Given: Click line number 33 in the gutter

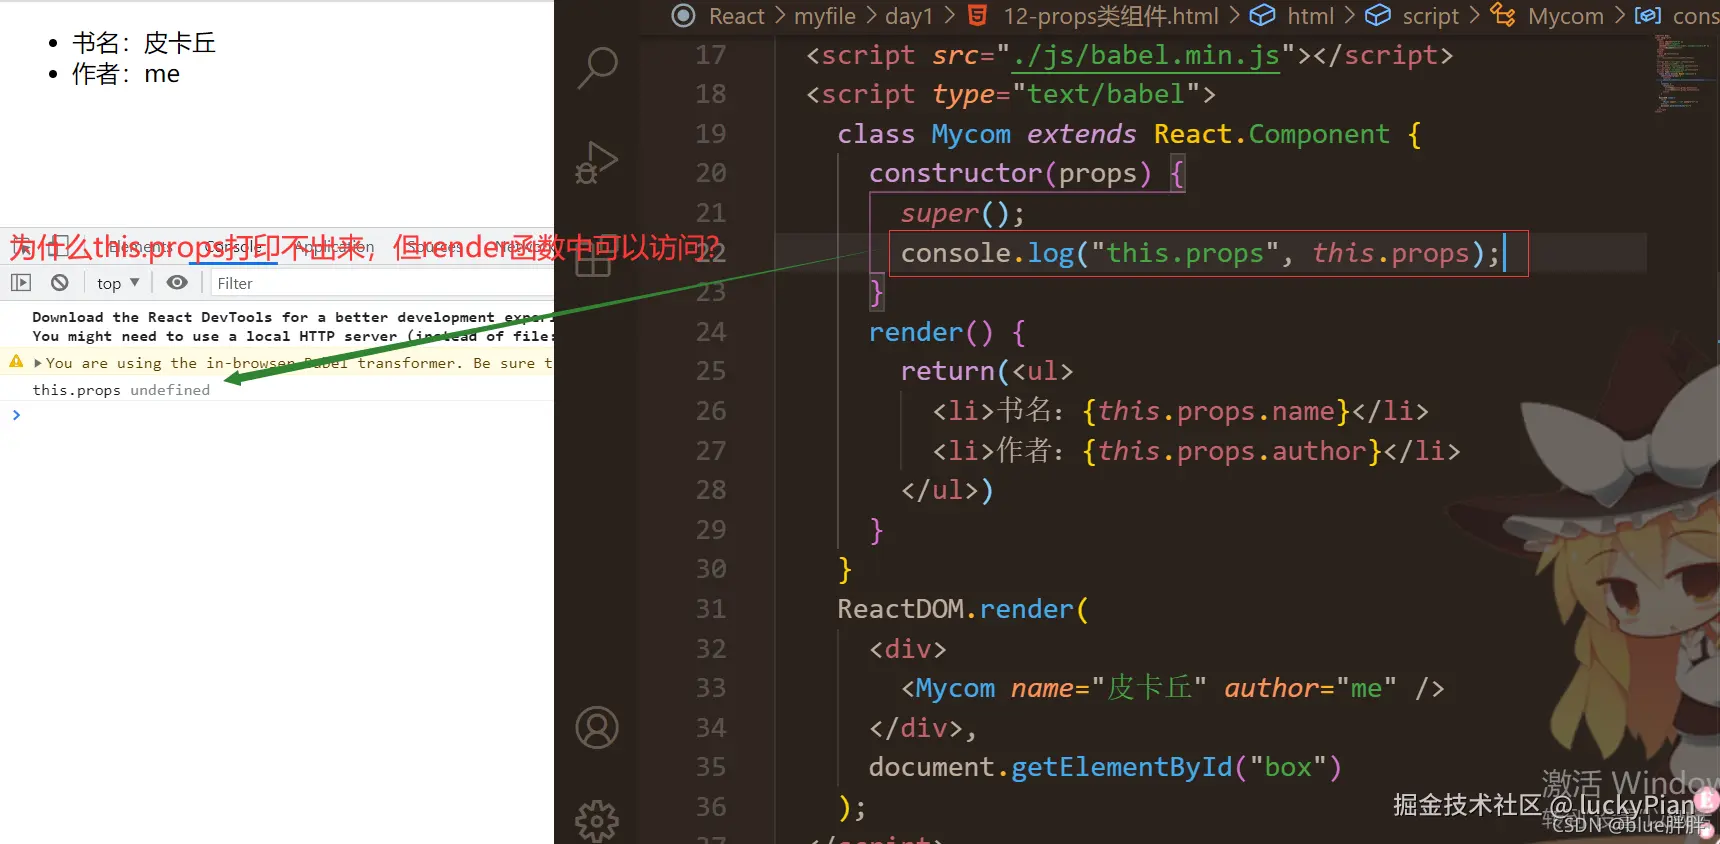Looking at the screenshot, I should click(711, 688).
